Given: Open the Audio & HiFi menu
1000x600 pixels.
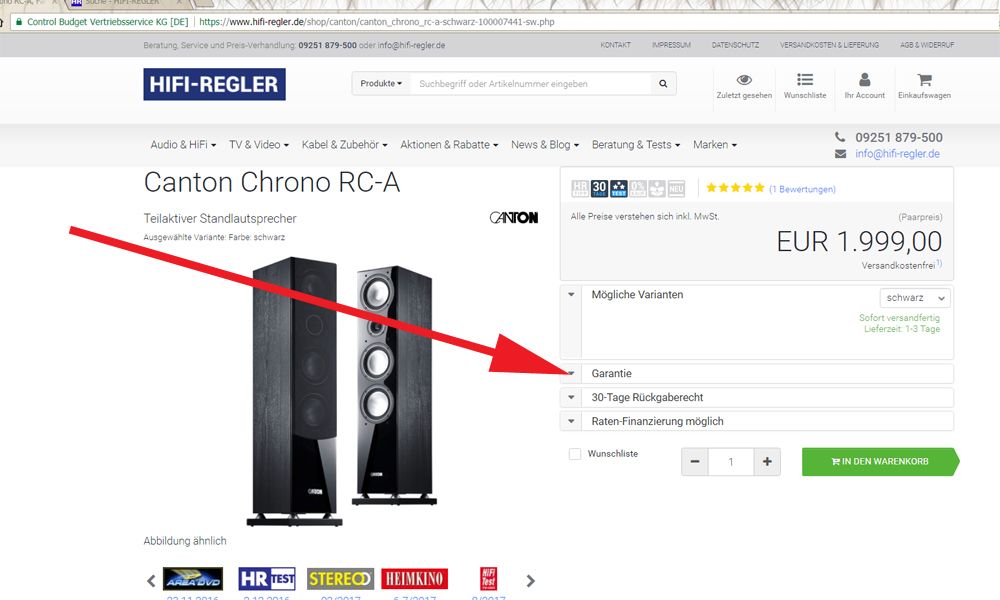Looking at the screenshot, I should pos(183,145).
